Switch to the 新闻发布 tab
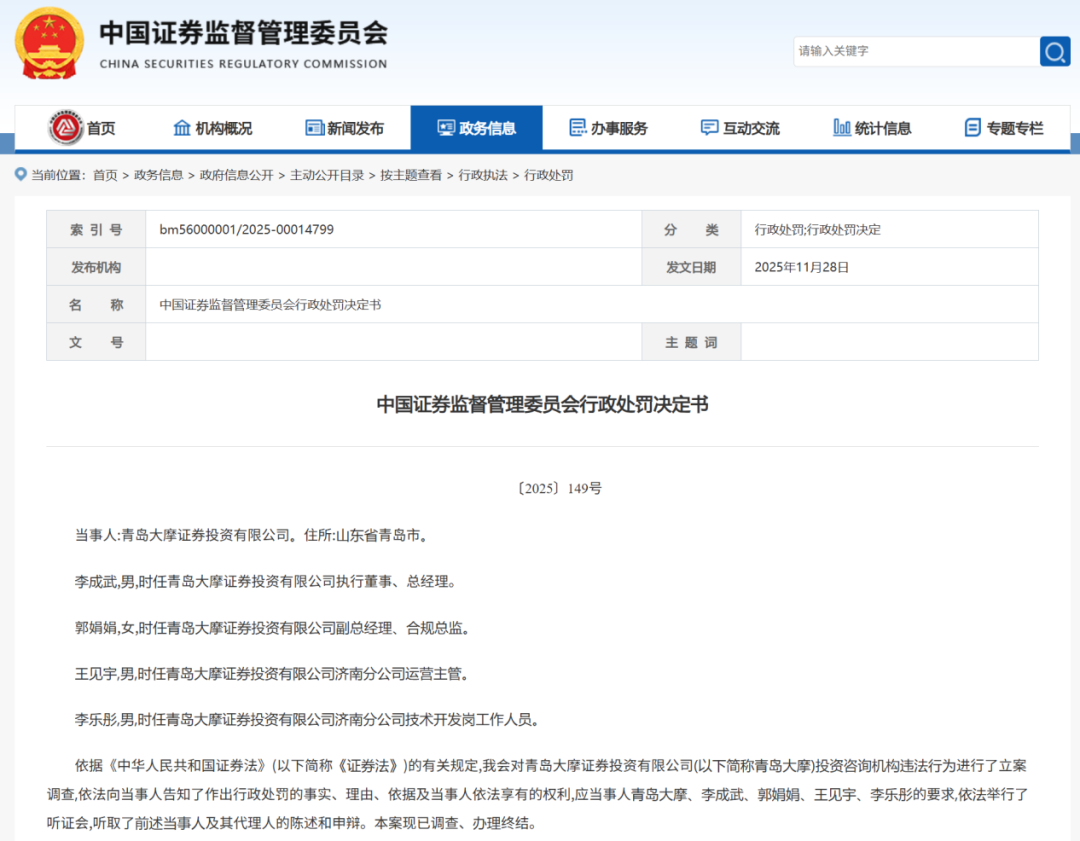Screen dimensions: 1080x841 click(x=341, y=127)
